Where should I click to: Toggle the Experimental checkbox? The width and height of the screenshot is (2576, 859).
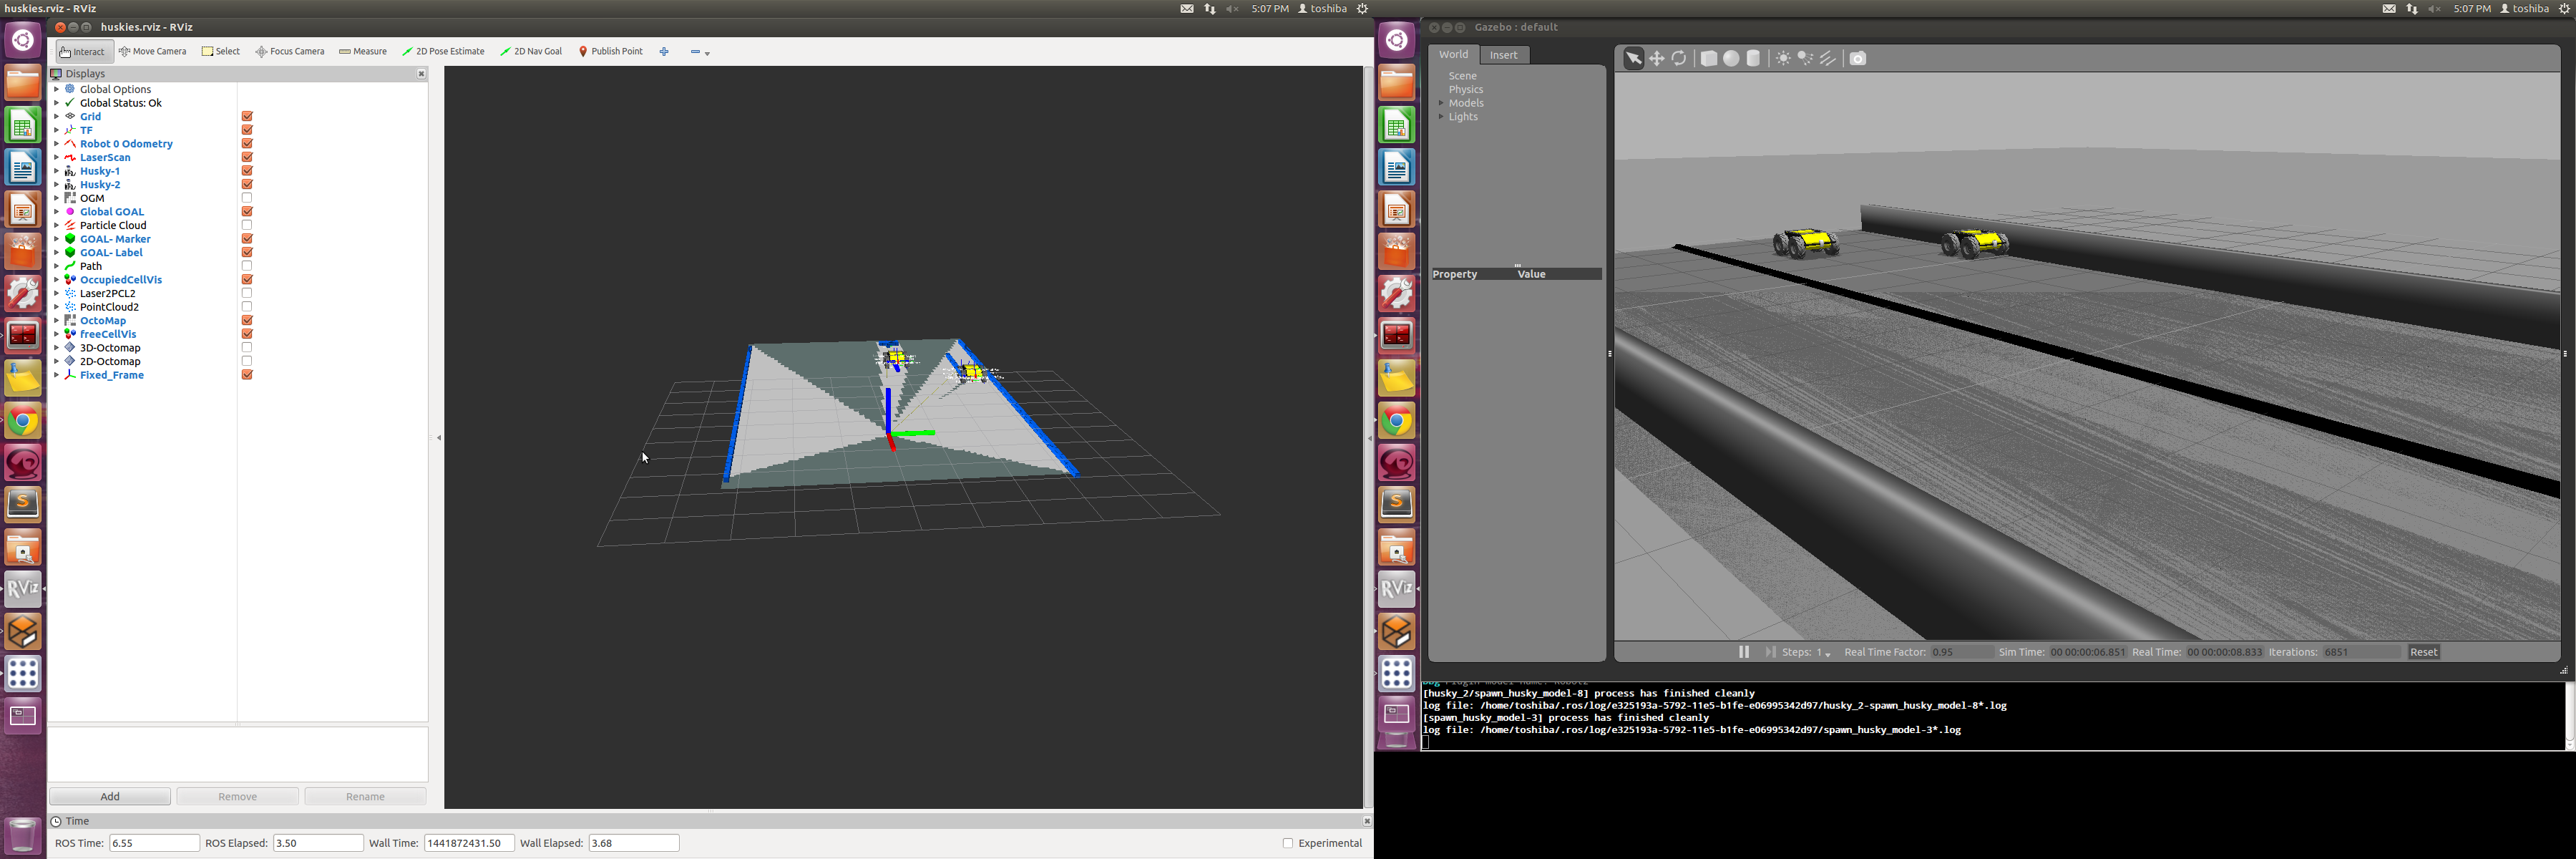pyautogui.click(x=1288, y=843)
